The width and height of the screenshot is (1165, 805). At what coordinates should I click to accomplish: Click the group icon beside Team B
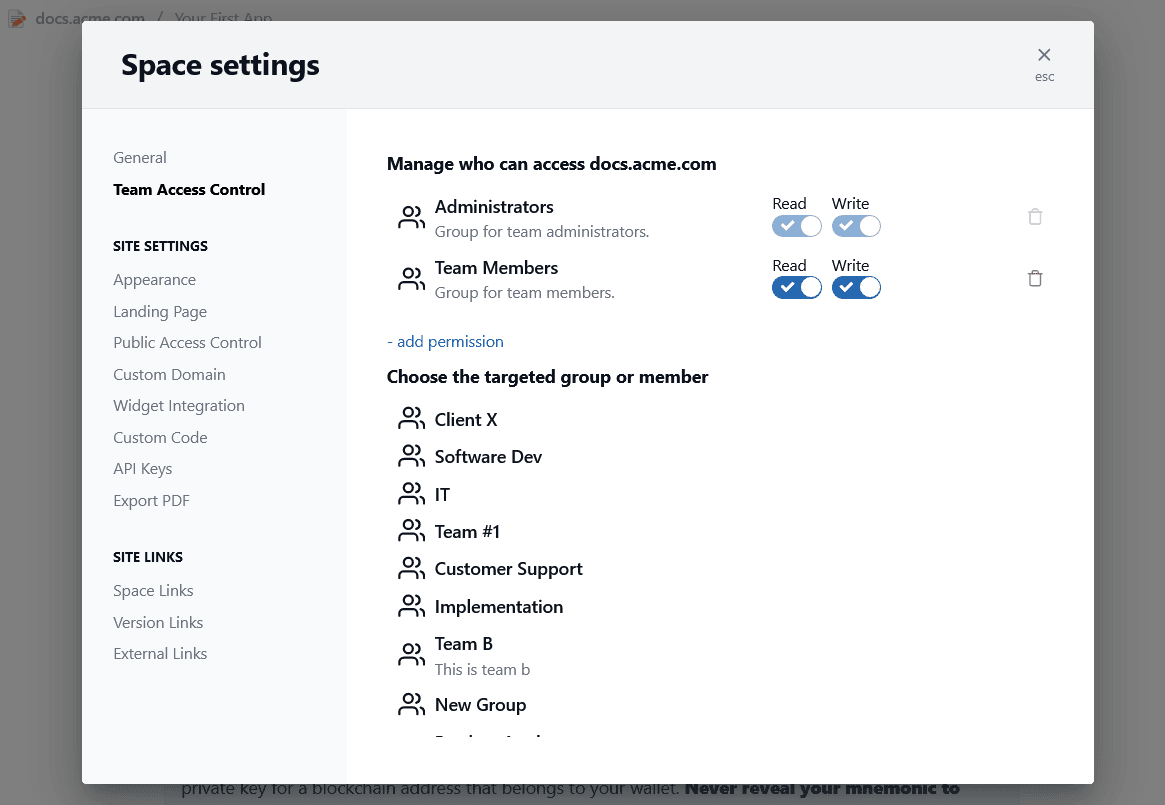coord(411,655)
